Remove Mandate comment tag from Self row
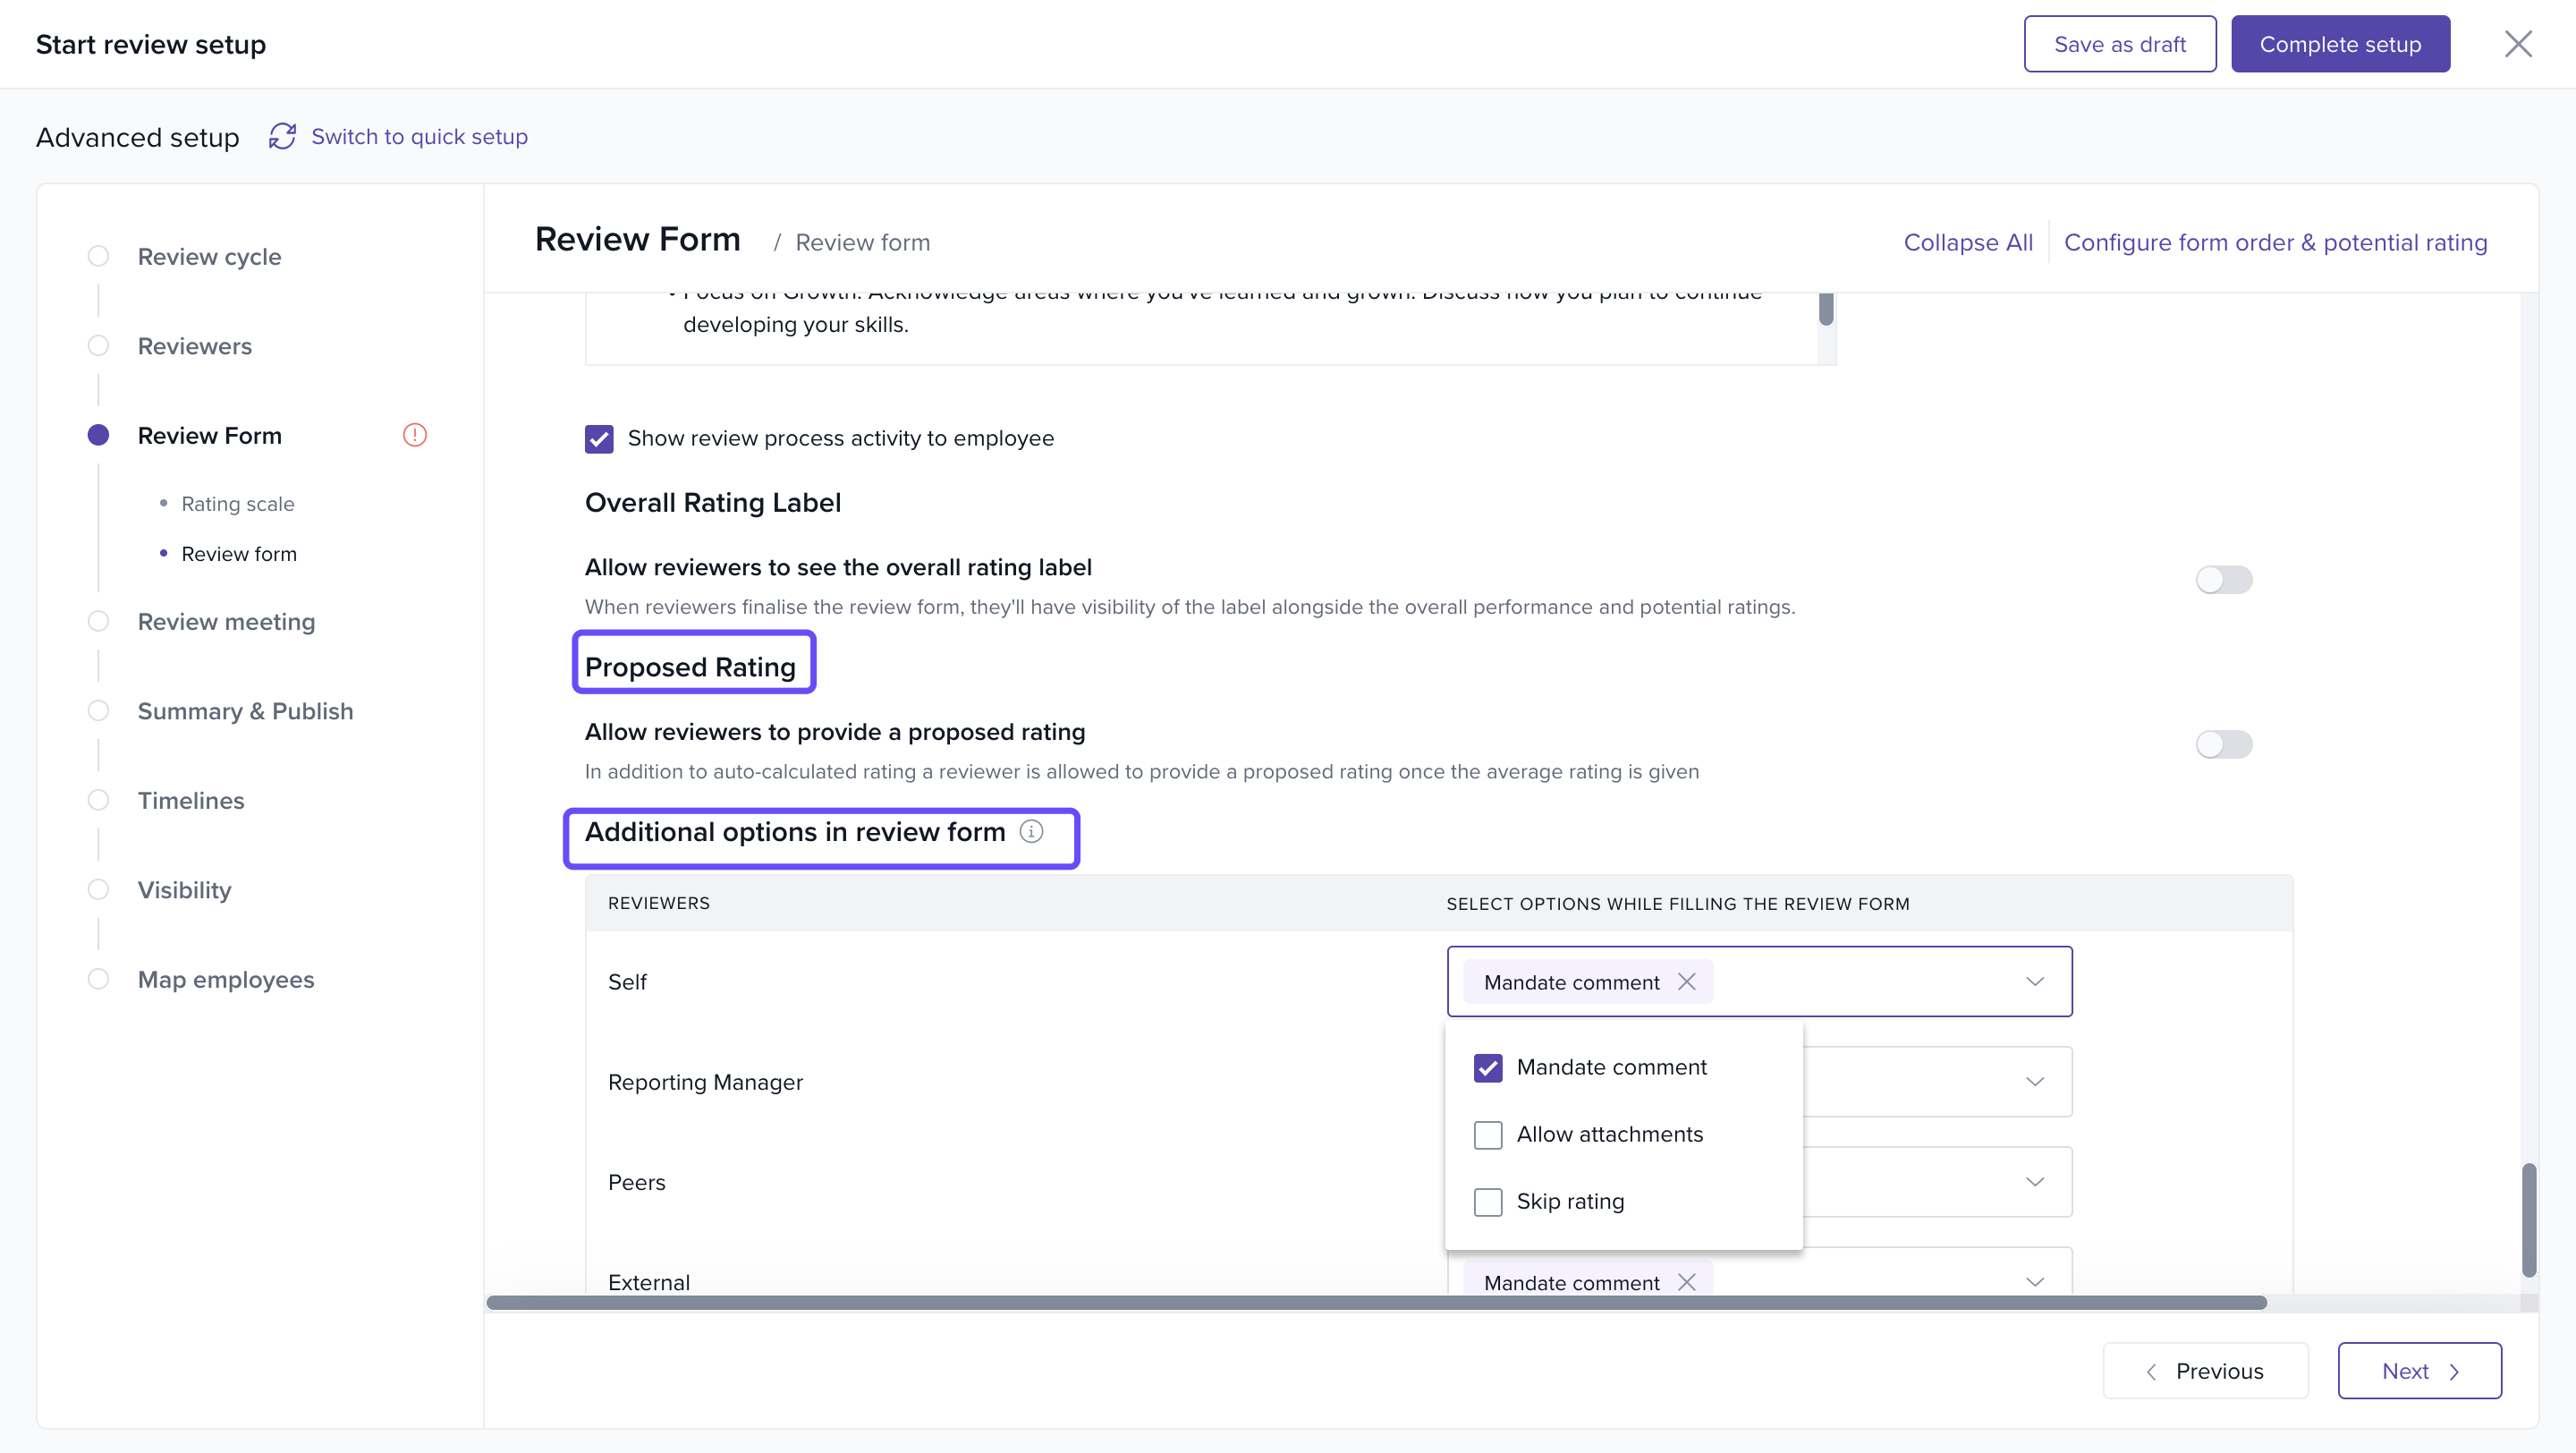Viewport: 2576px width, 1453px height. 1686,981
